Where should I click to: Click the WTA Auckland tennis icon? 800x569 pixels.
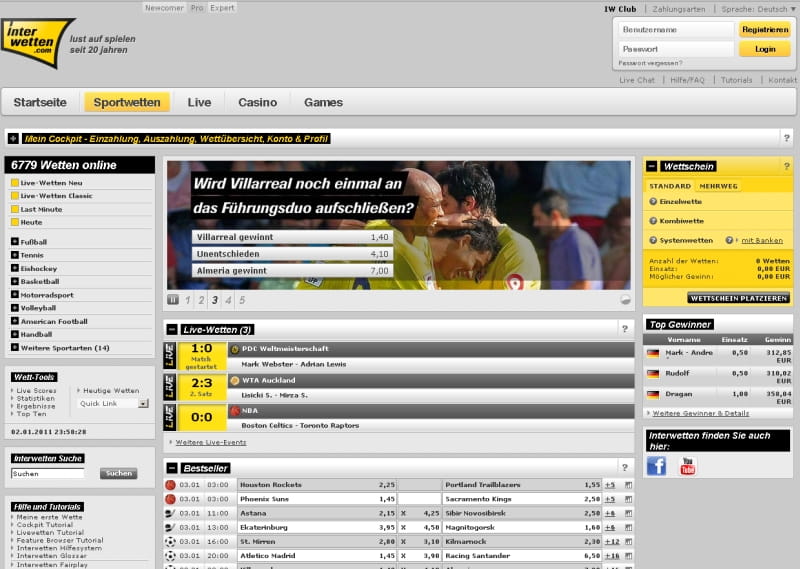(235, 380)
